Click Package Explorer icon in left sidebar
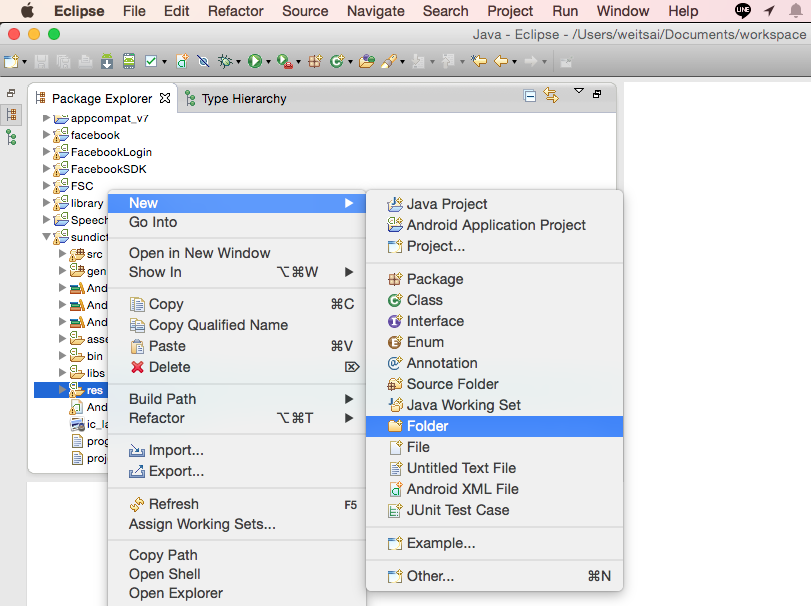 [x=11, y=114]
